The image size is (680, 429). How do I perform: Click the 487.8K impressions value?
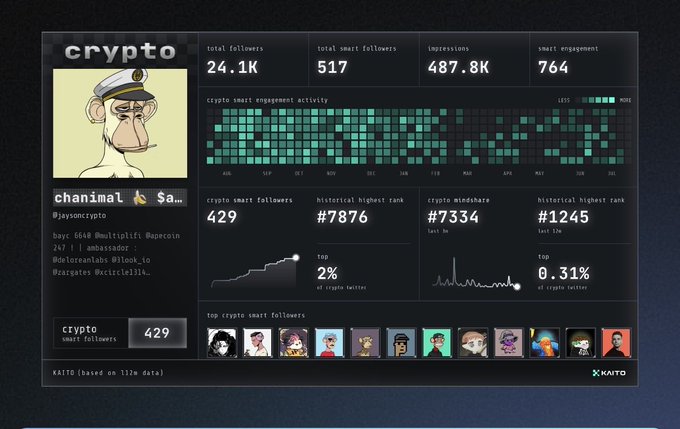(458, 67)
